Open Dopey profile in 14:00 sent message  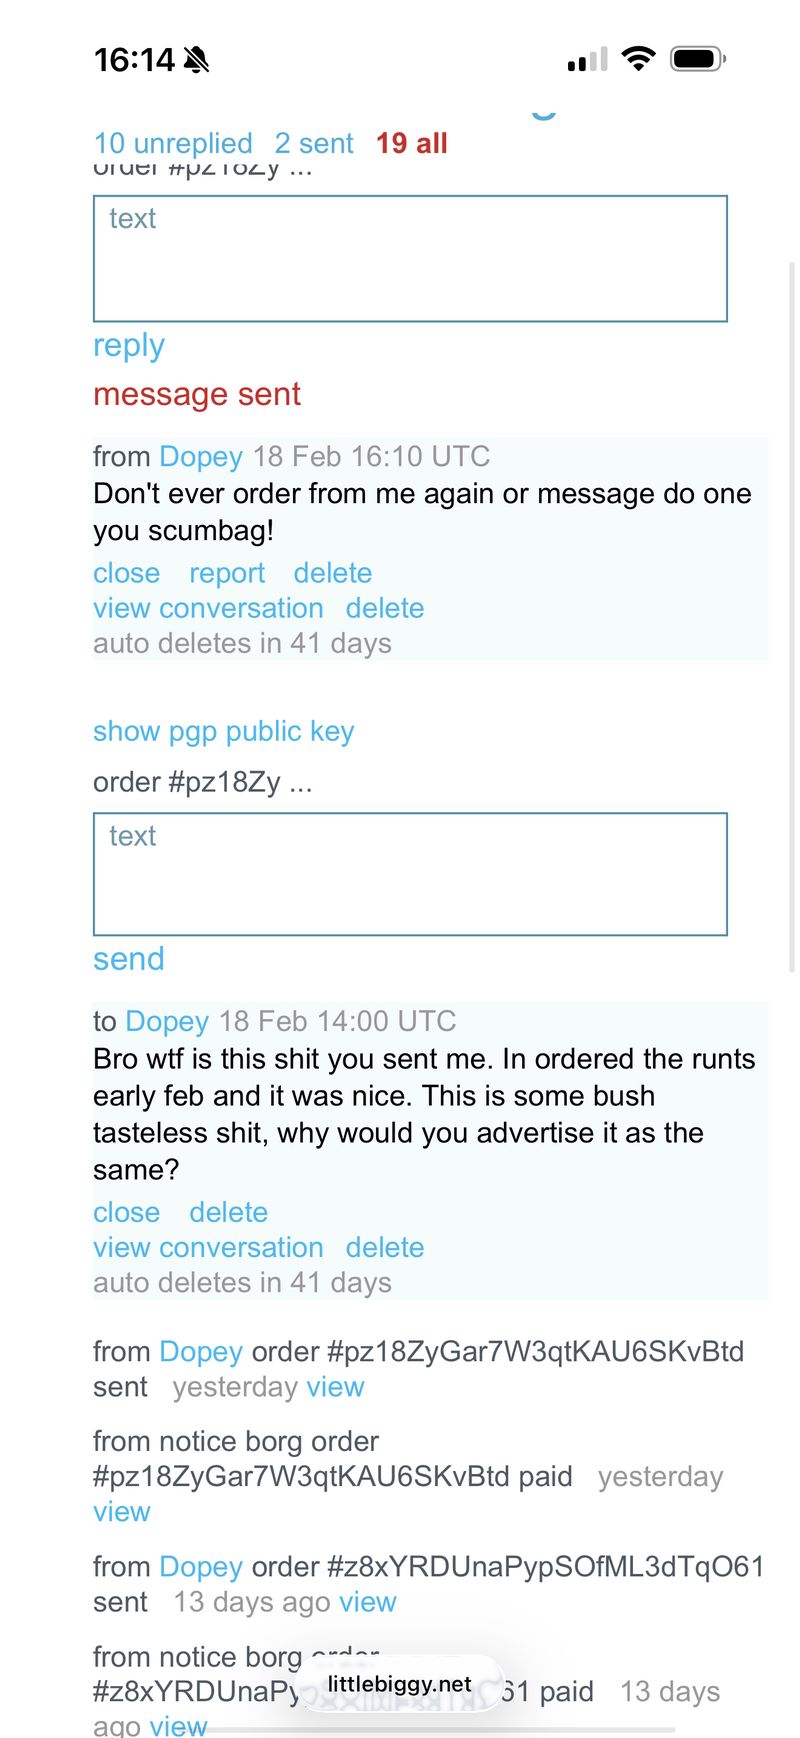point(167,1022)
